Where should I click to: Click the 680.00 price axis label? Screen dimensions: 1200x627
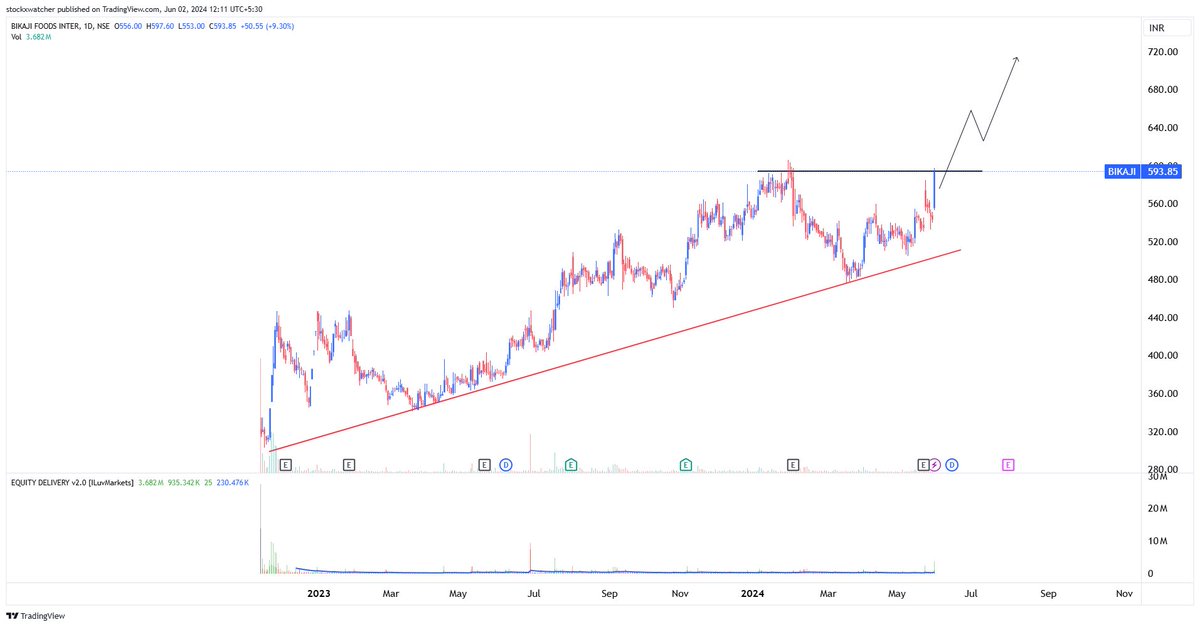(1162, 90)
